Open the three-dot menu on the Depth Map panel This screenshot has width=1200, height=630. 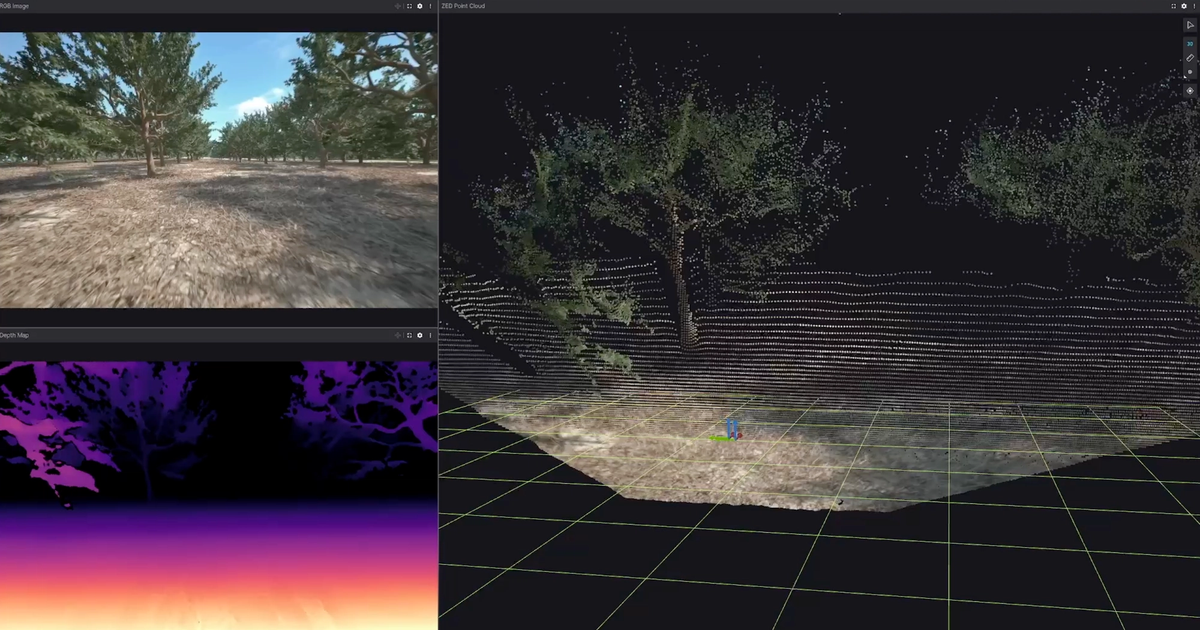[x=430, y=334]
